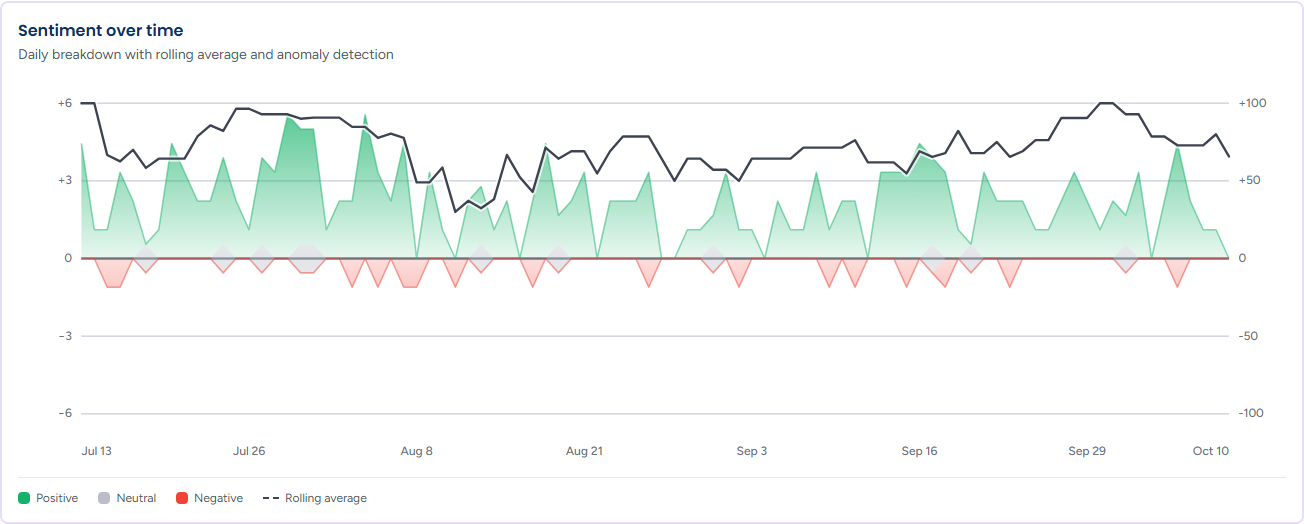Image resolution: width=1304 pixels, height=524 pixels.
Task: Click the Sep 29 x-axis label
Action: click(x=1087, y=451)
